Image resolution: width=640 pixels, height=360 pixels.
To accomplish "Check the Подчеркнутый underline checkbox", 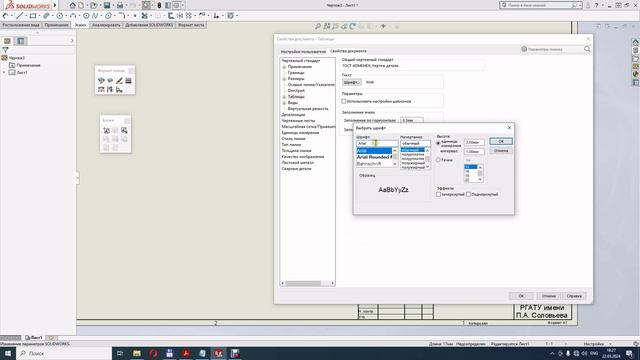I will click(x=469, y=194).
